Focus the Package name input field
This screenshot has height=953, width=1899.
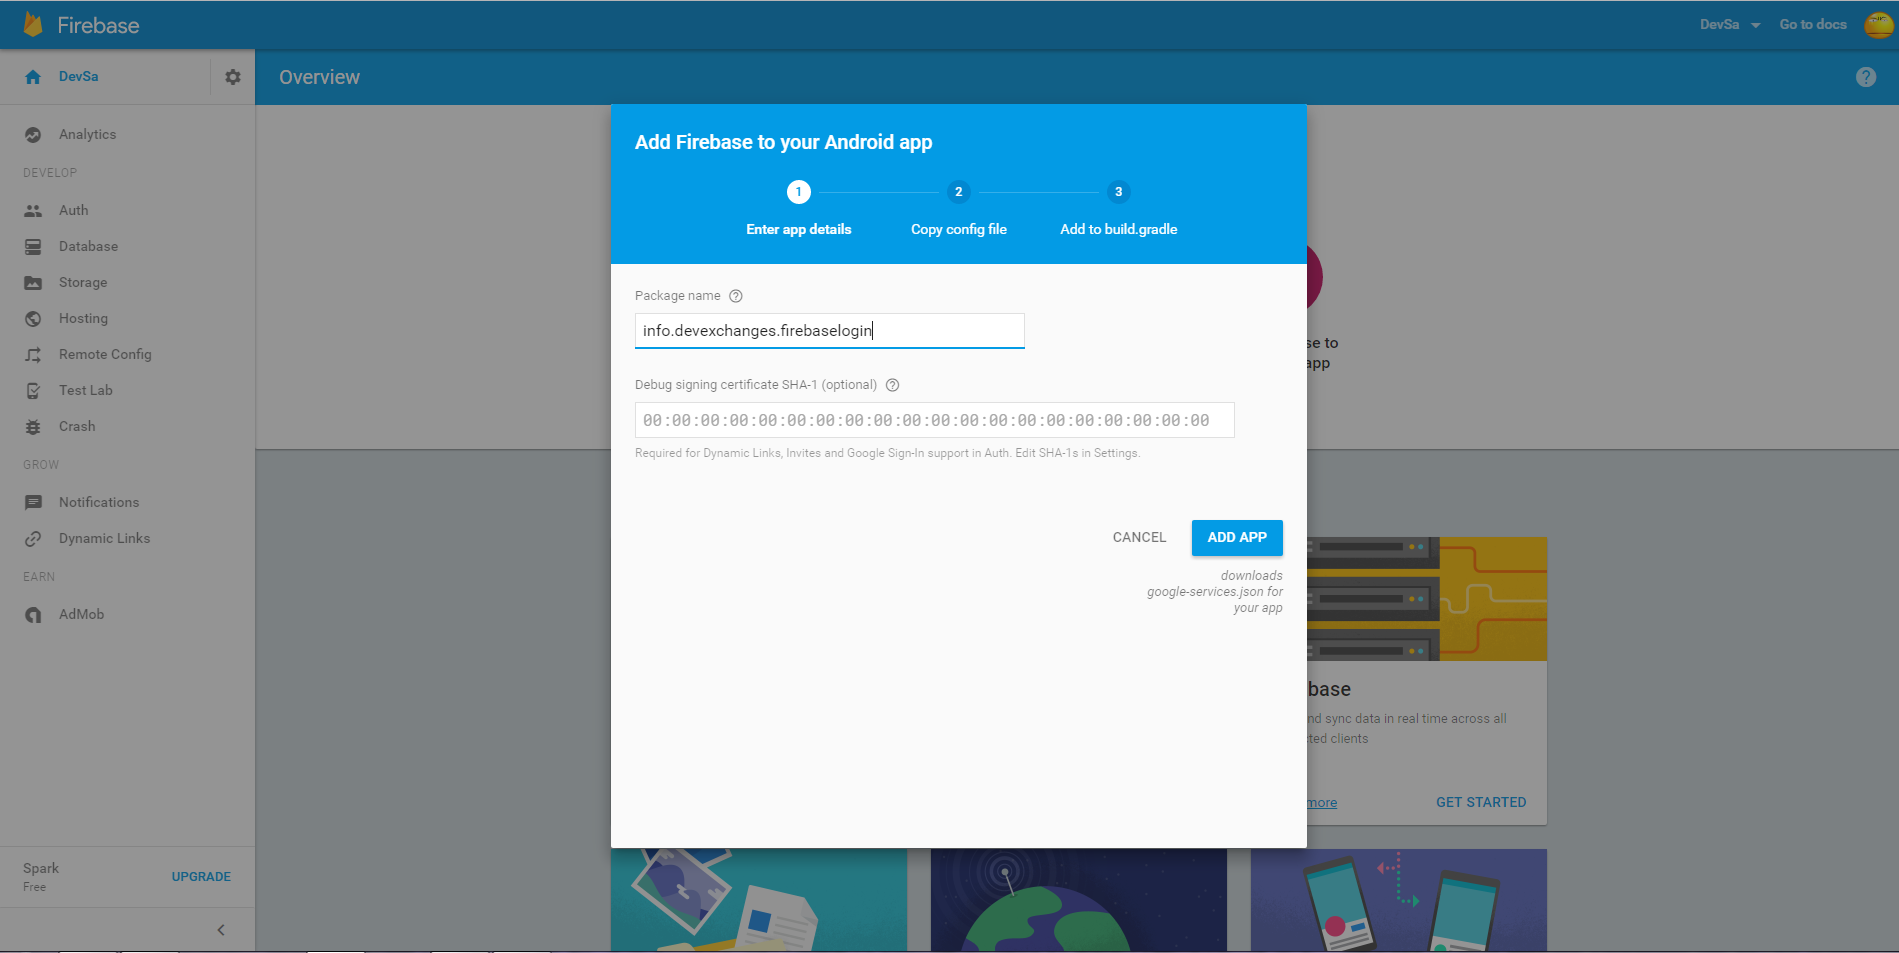[x=830, y=331]
